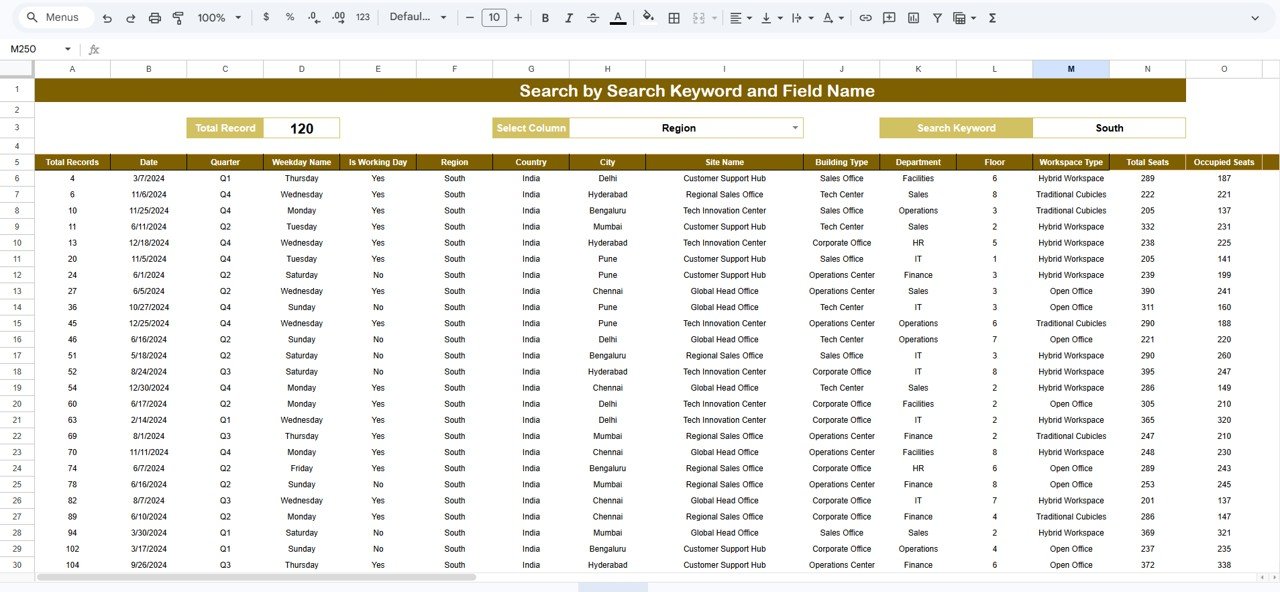Toggle strikethrough formatting

pos(592,17)
